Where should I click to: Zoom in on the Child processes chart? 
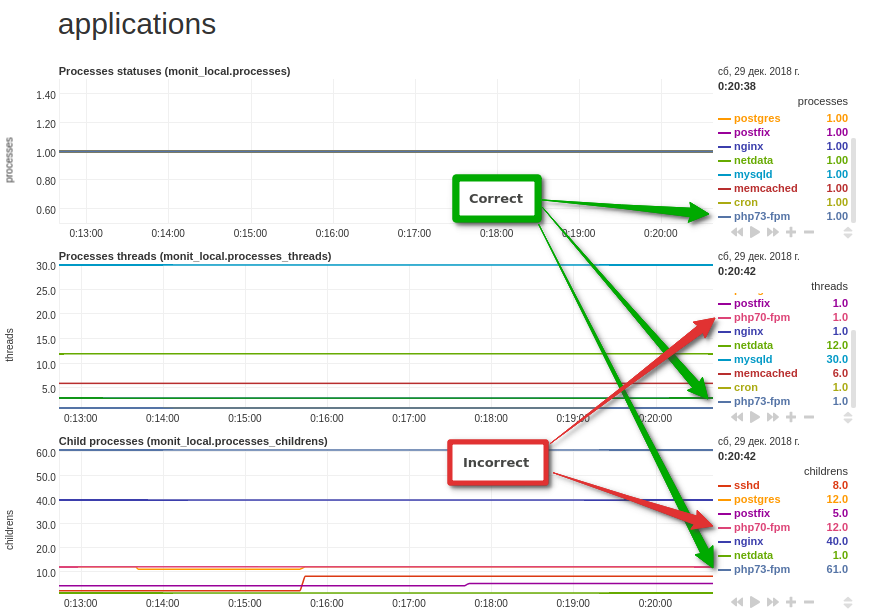tap(790, 602)
